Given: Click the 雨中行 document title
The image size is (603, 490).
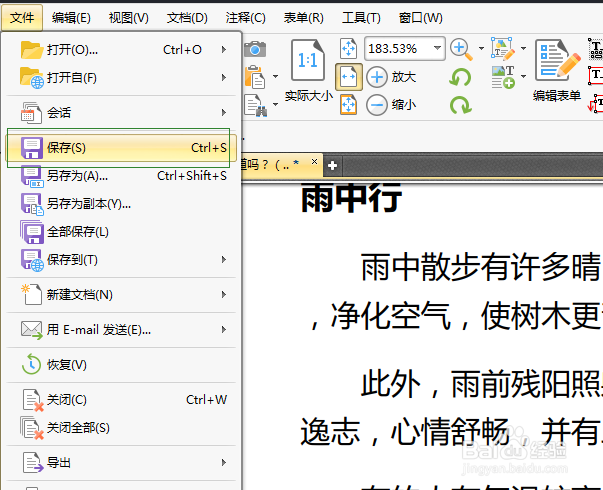Looking at the screenshot, I should pyautogui.click(x=351, y=198).
